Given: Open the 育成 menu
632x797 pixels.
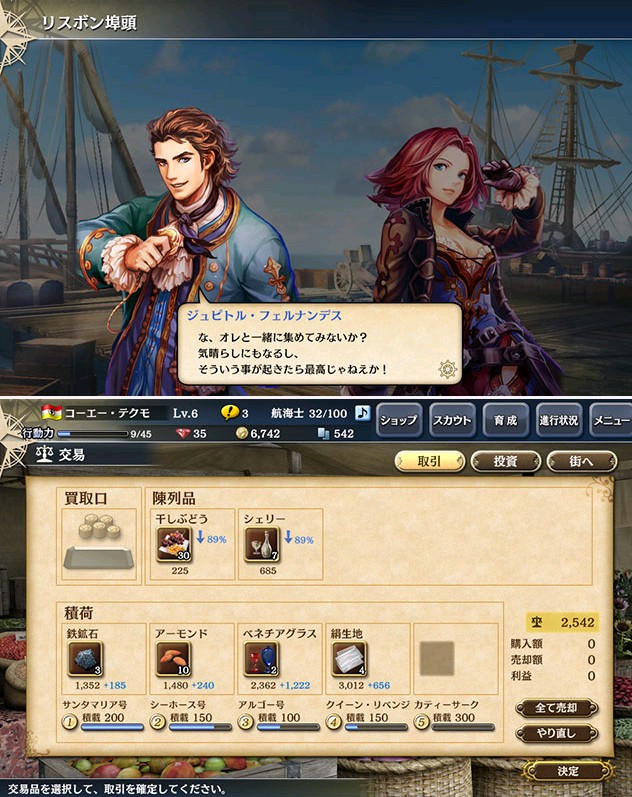Looking at the screenshot, I should pos(506,420).
